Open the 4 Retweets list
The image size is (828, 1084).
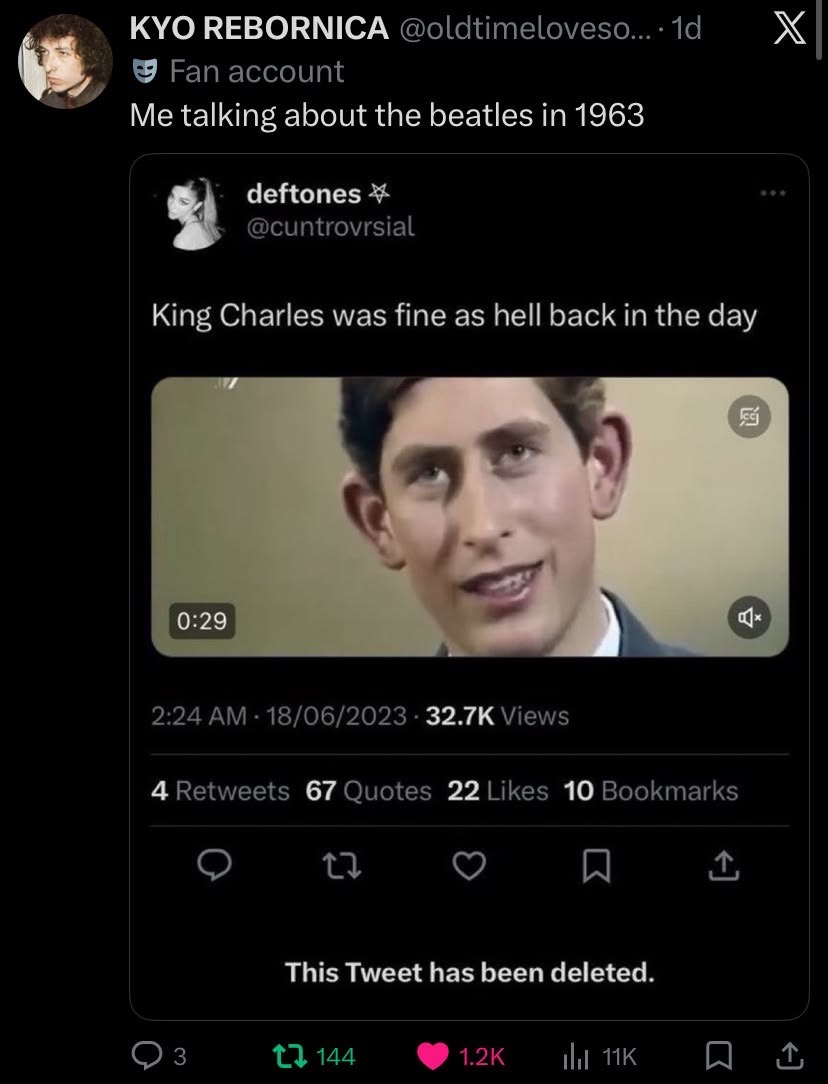(220, 791)
